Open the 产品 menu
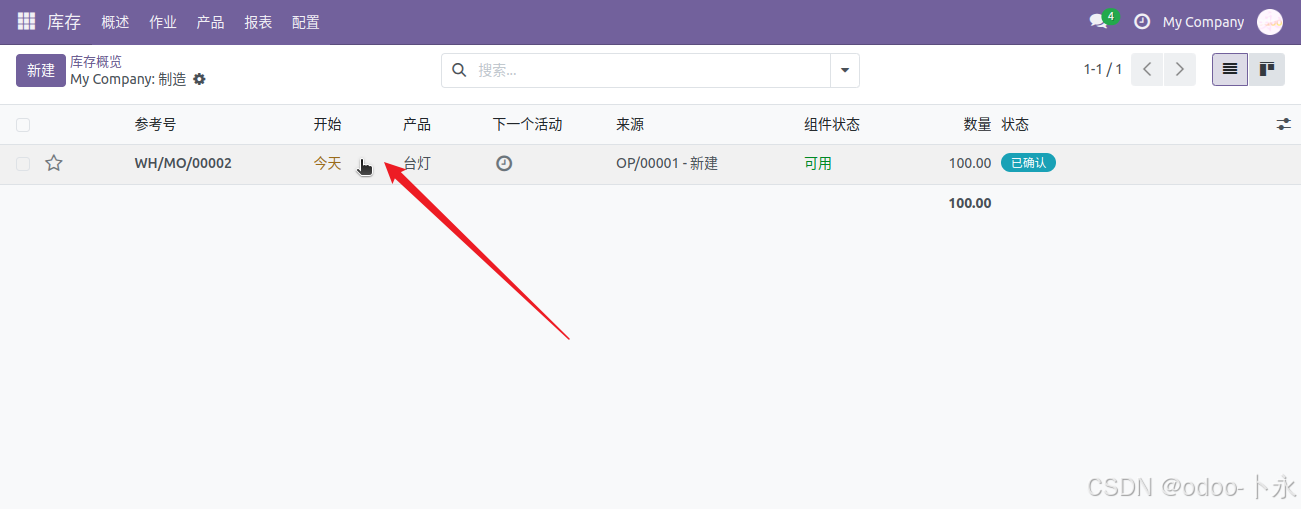Screen dimensions: 1301x509 click(x=210, y=22)
